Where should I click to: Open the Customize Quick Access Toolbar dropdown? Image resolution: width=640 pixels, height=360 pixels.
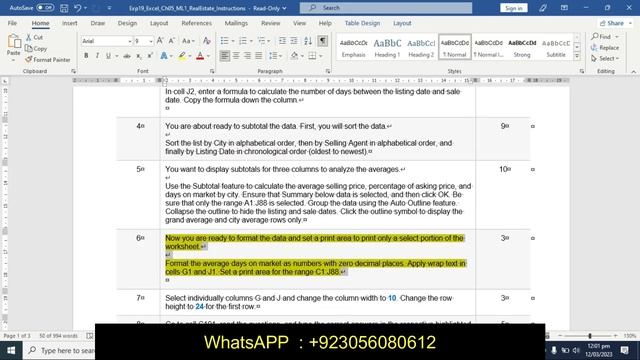(109, 8)
